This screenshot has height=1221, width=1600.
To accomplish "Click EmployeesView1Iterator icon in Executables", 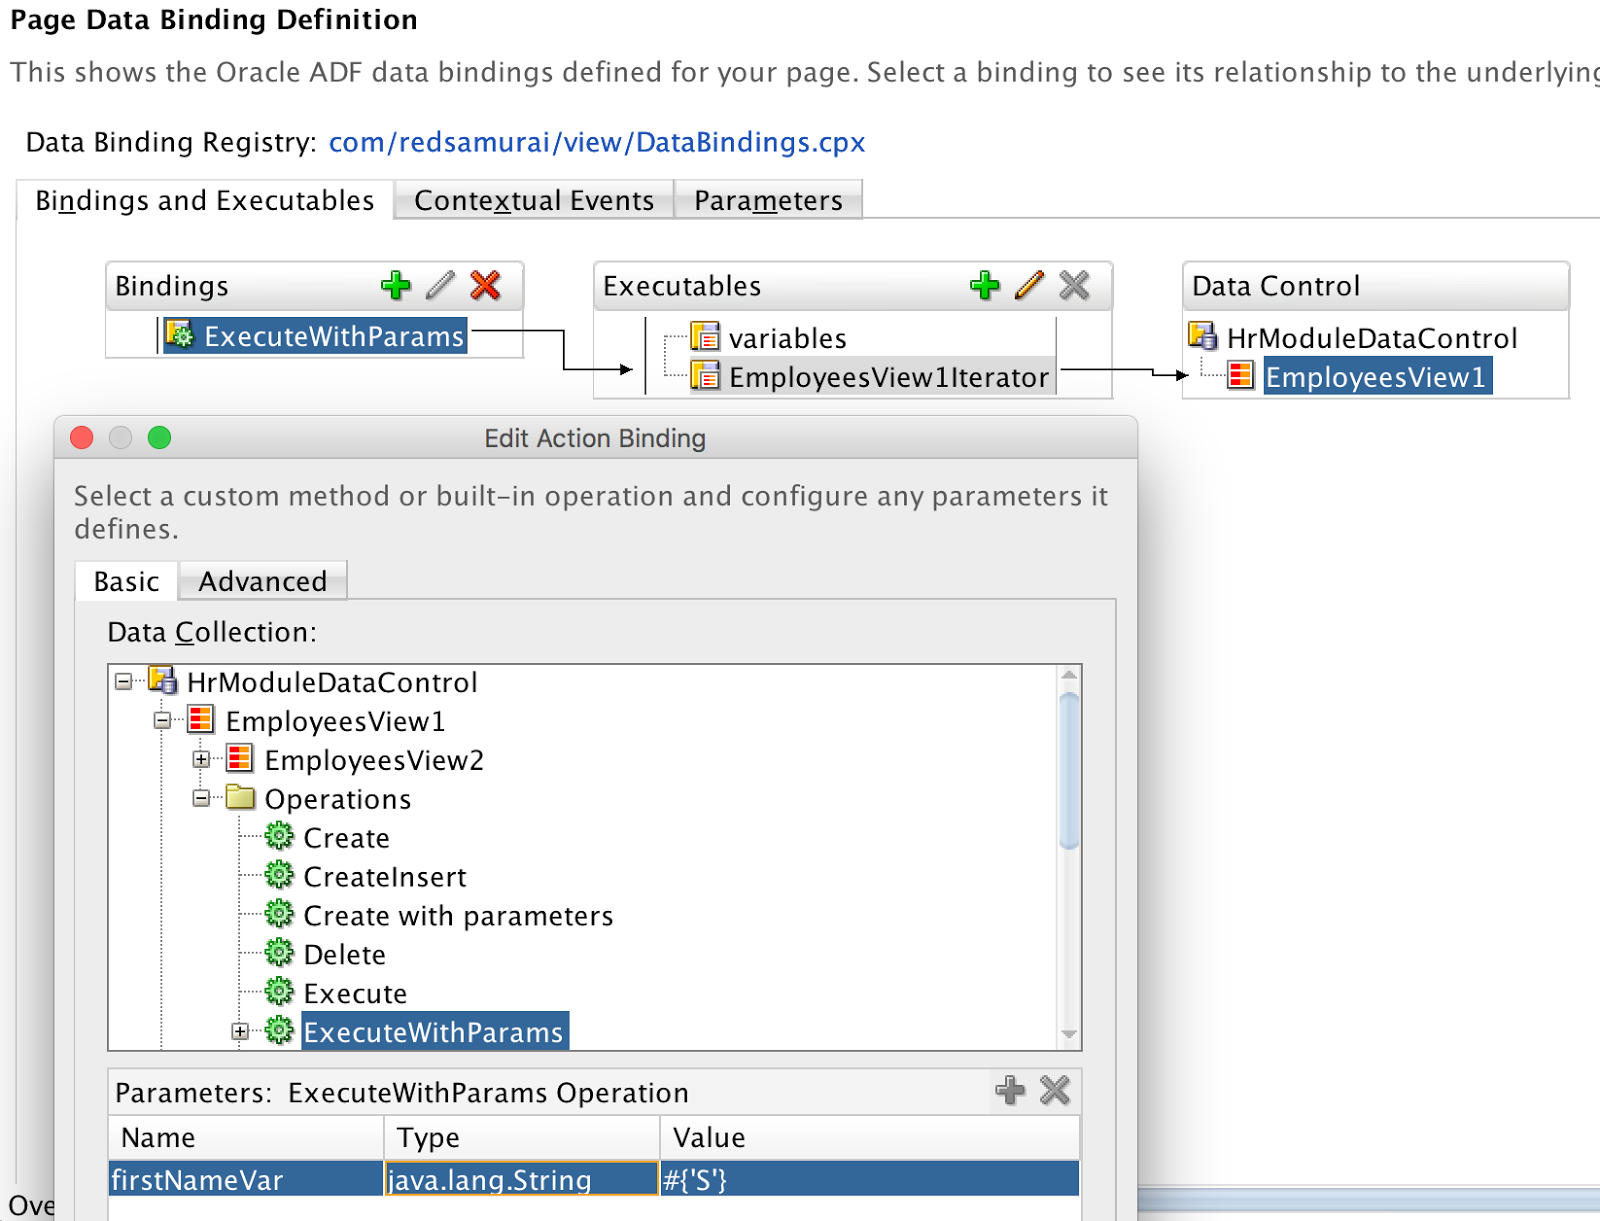I will pos(705,376).
